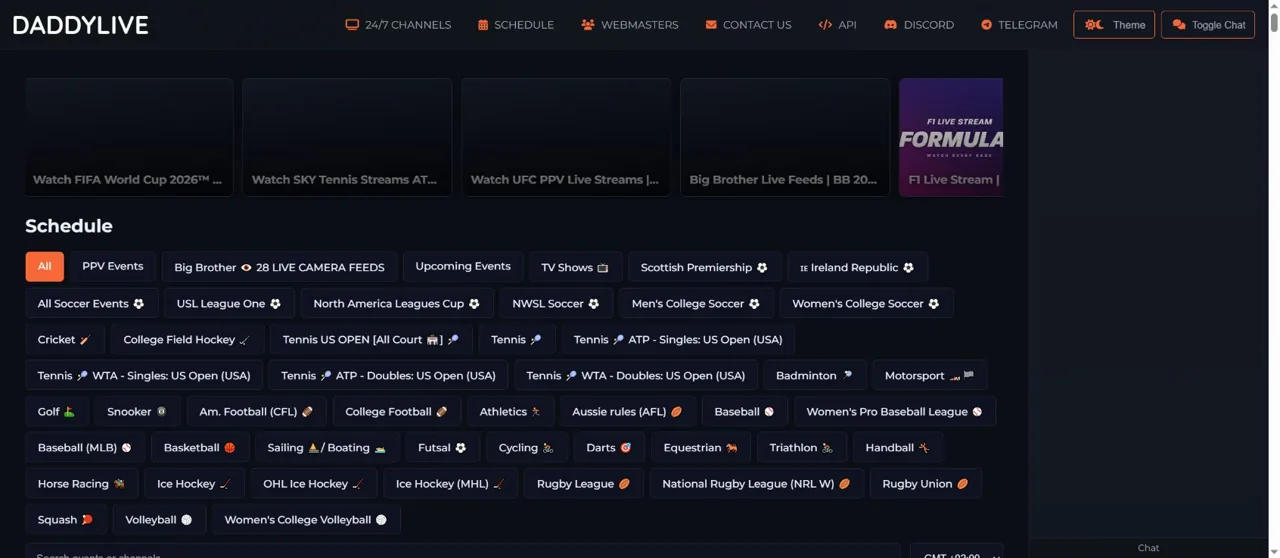Filter schedule by Motorsport
Screen dimensions: 1280x558
coord(930,375)
